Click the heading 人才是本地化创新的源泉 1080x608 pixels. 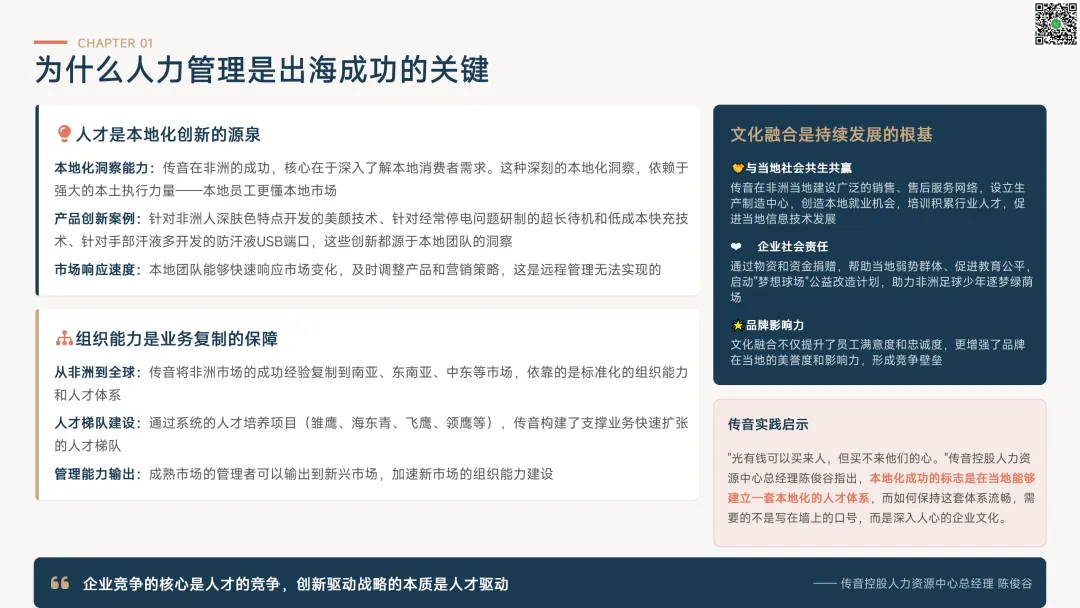pyautogui.click(x=168, y=134)
